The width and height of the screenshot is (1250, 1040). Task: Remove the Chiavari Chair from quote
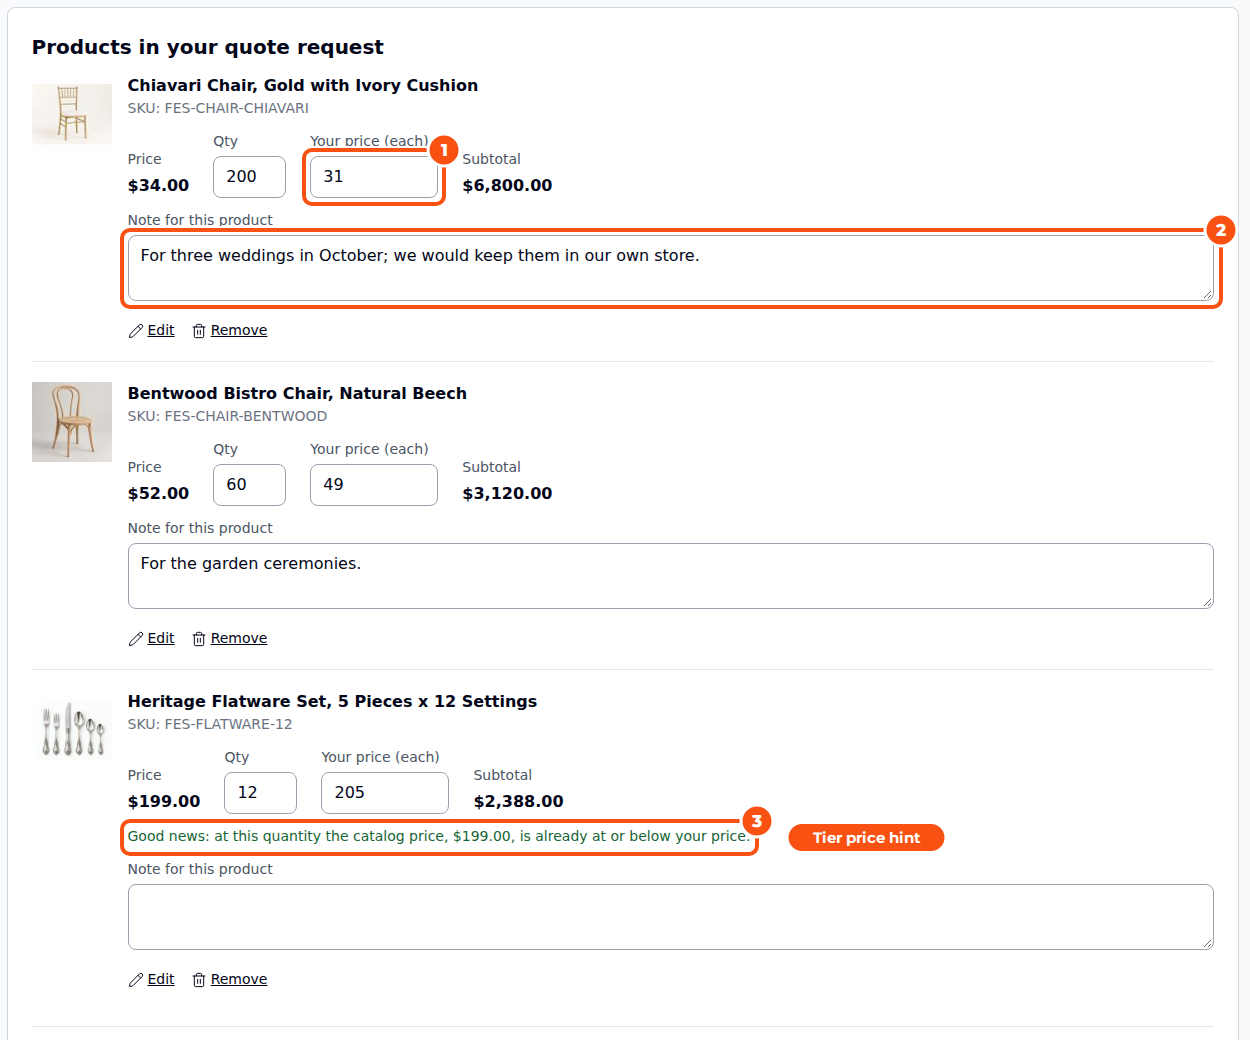point(239,330)
